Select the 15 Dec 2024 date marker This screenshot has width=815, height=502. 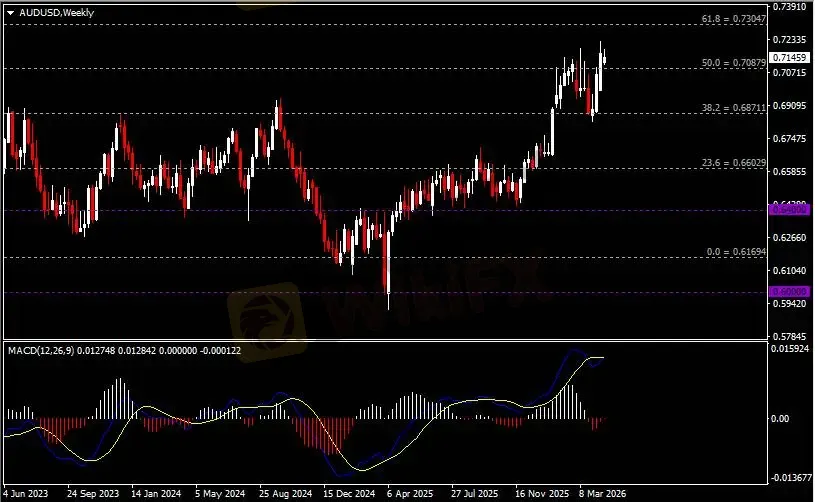347,494
